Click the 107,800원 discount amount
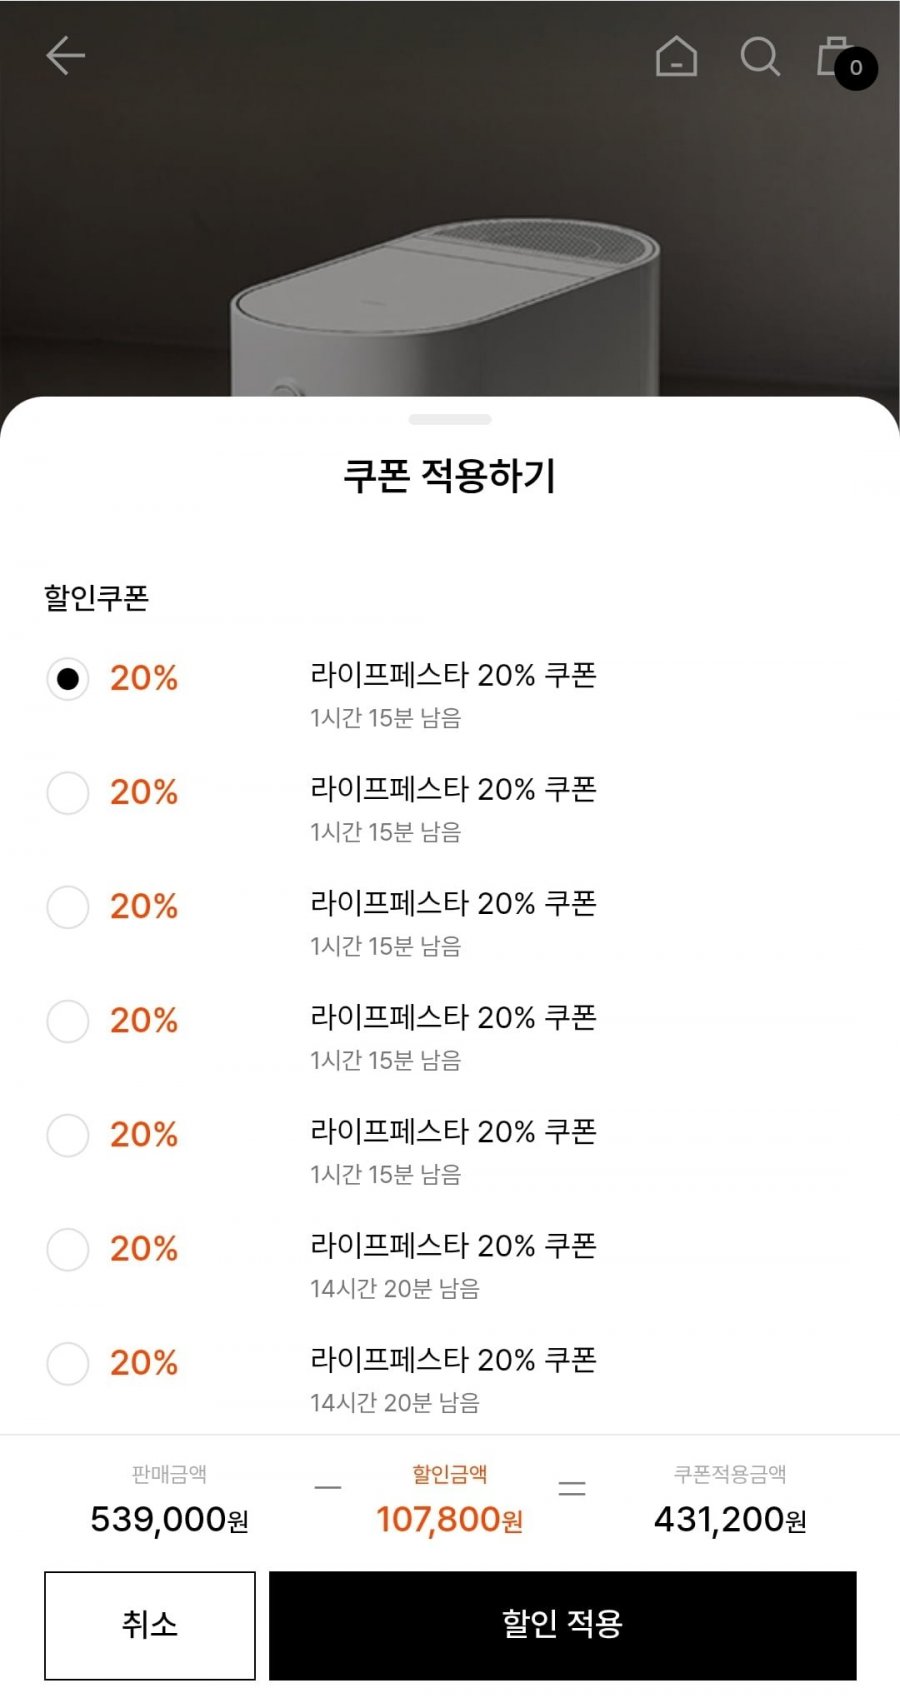Image resolution: width=900 pixels, height=1703 pixels. (x=449, y=1519)
